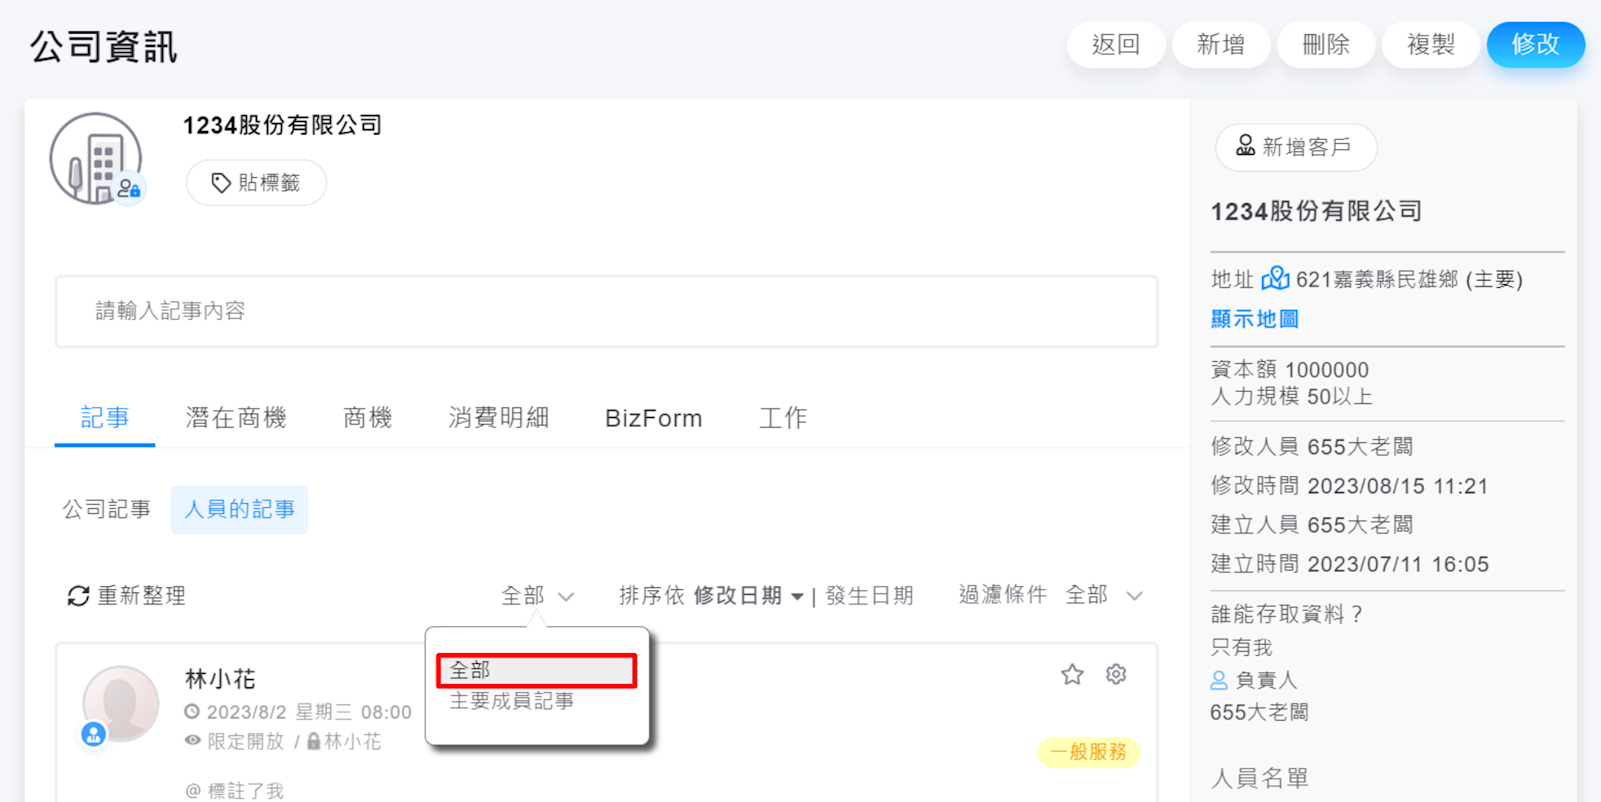
Task: Open the gear settings on 林小花 note
Action: 1116,675
